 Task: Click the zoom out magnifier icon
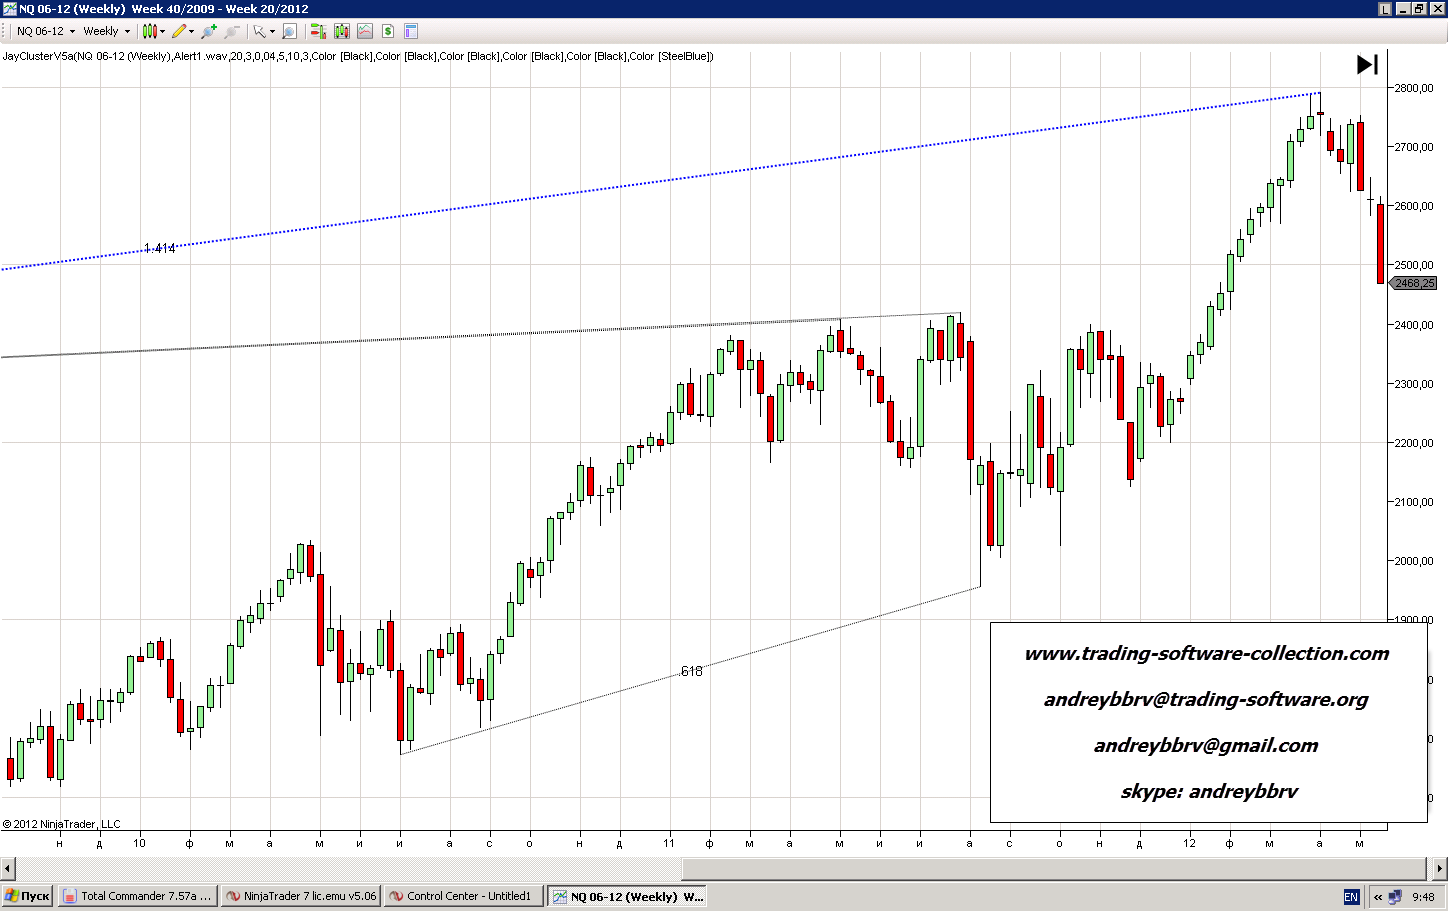point(233,31)
